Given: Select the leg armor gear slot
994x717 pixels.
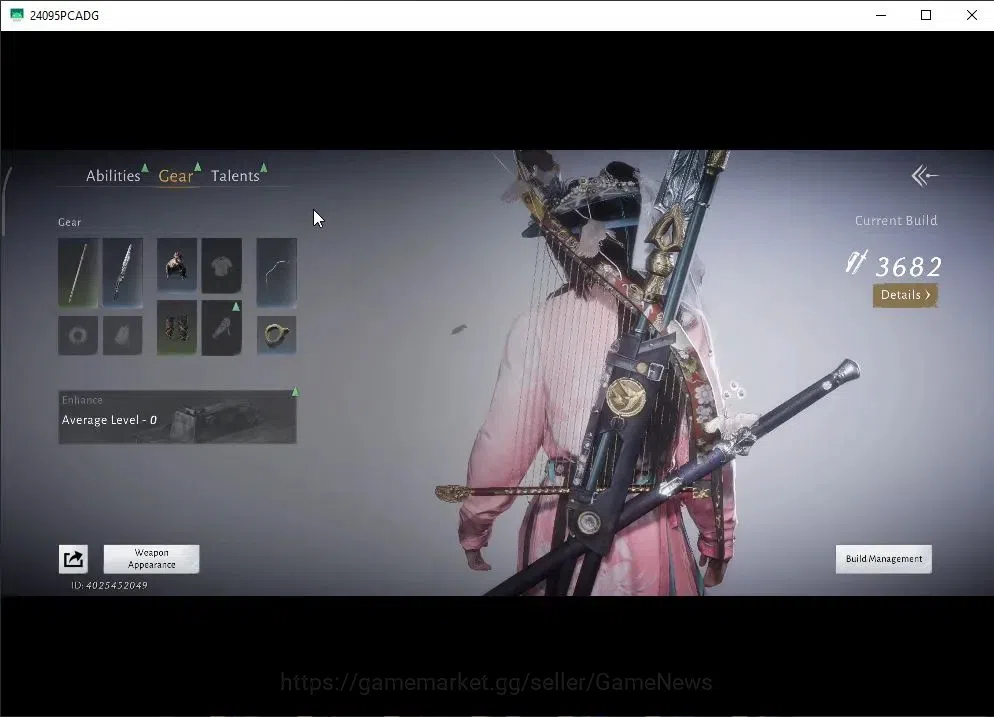Looking at the screenshot, I should coord(177,328).
